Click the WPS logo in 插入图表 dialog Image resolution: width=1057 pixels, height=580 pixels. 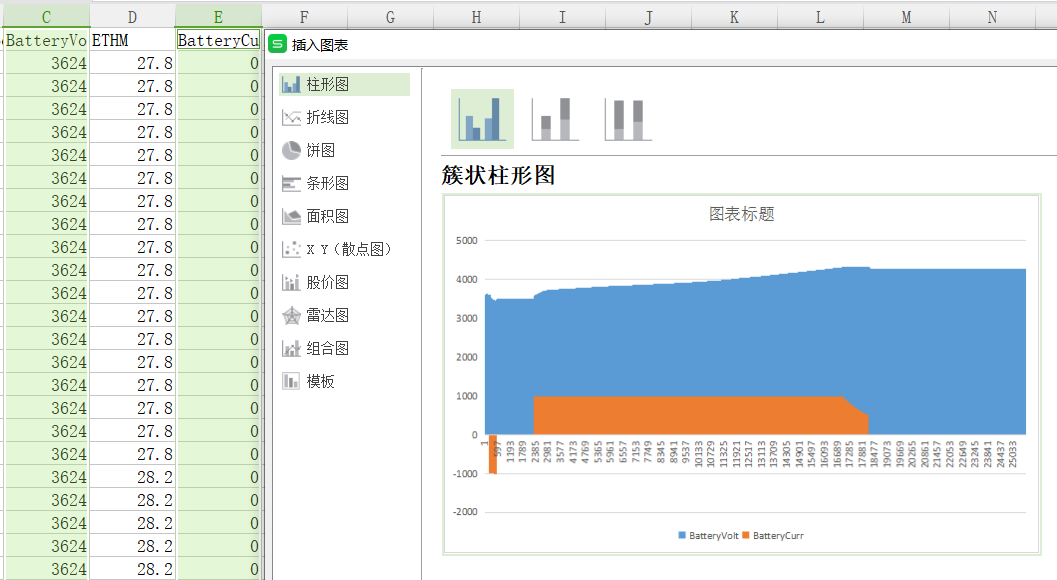click(x=277, y=45)
